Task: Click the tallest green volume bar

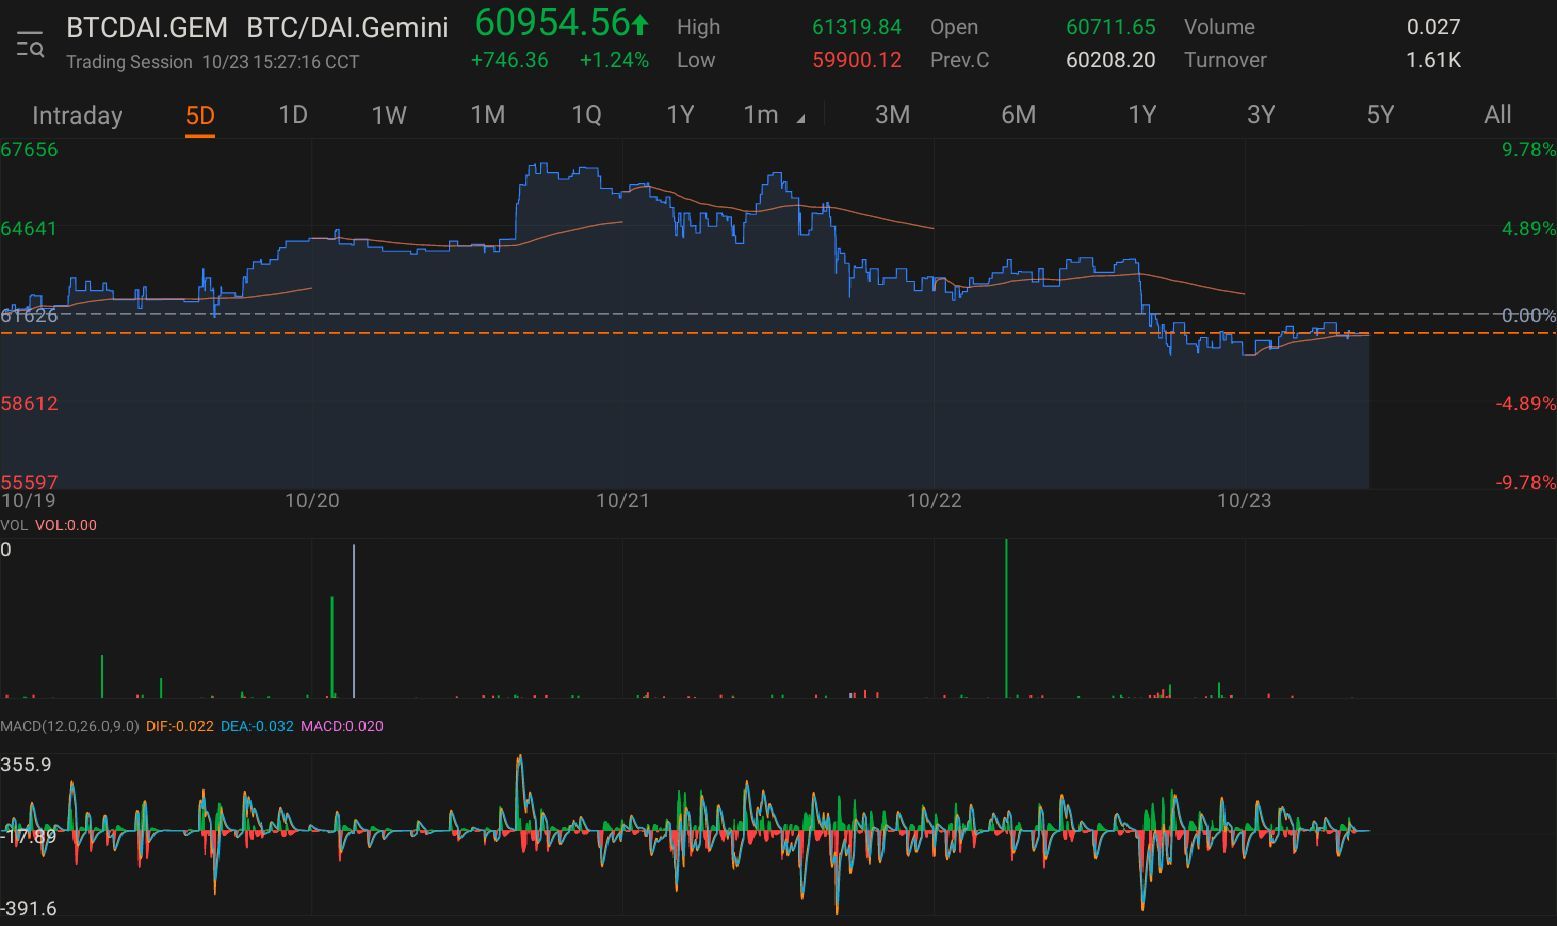Action: [1006, 618]
